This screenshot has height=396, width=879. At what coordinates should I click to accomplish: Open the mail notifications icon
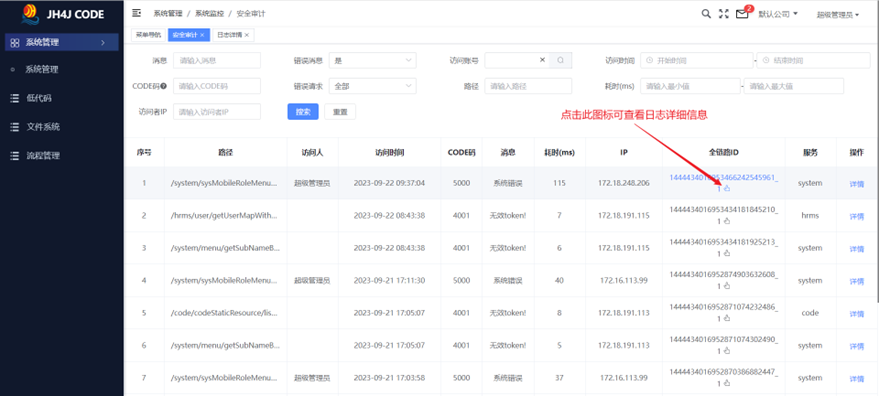[x=742, y=14]
